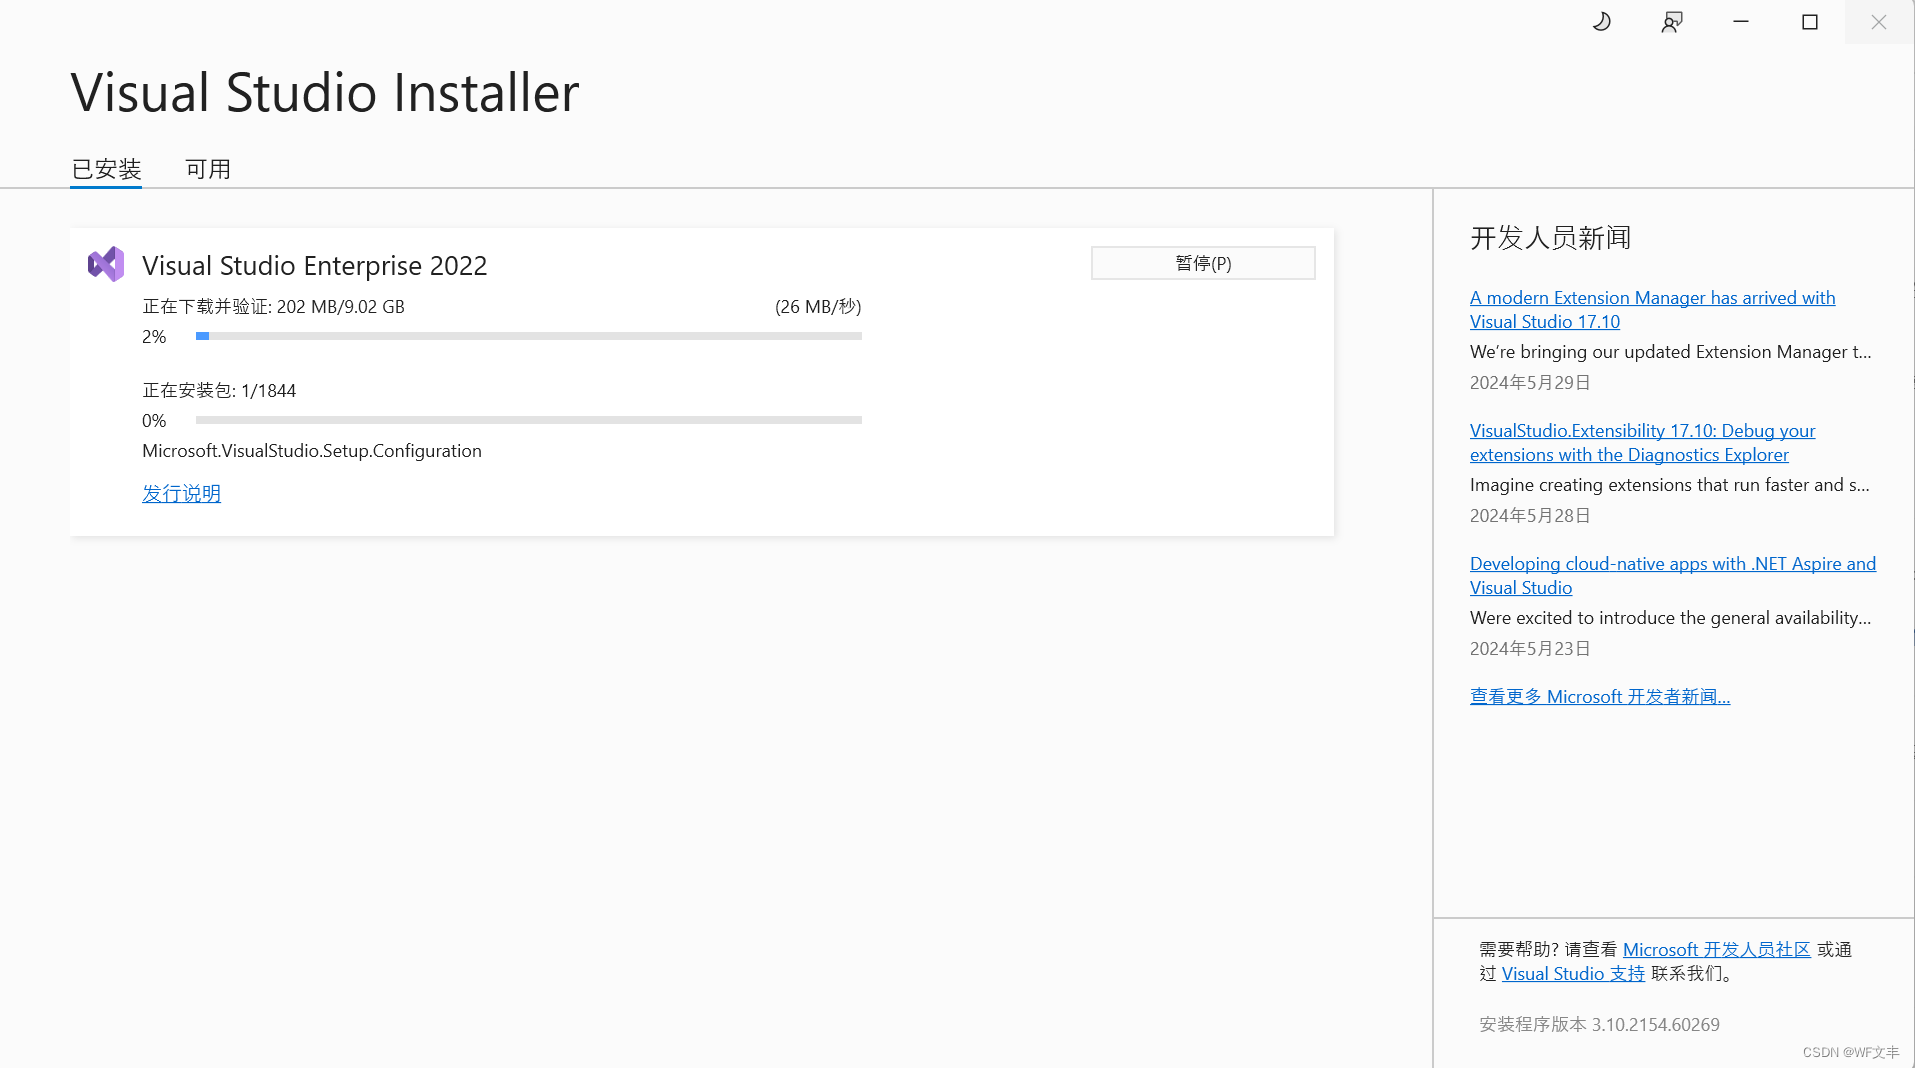The height and width of the screenshot is (1068, 1915).
Task: Open the modern Extension Manager news article
Action: [x=1652, y=309]
